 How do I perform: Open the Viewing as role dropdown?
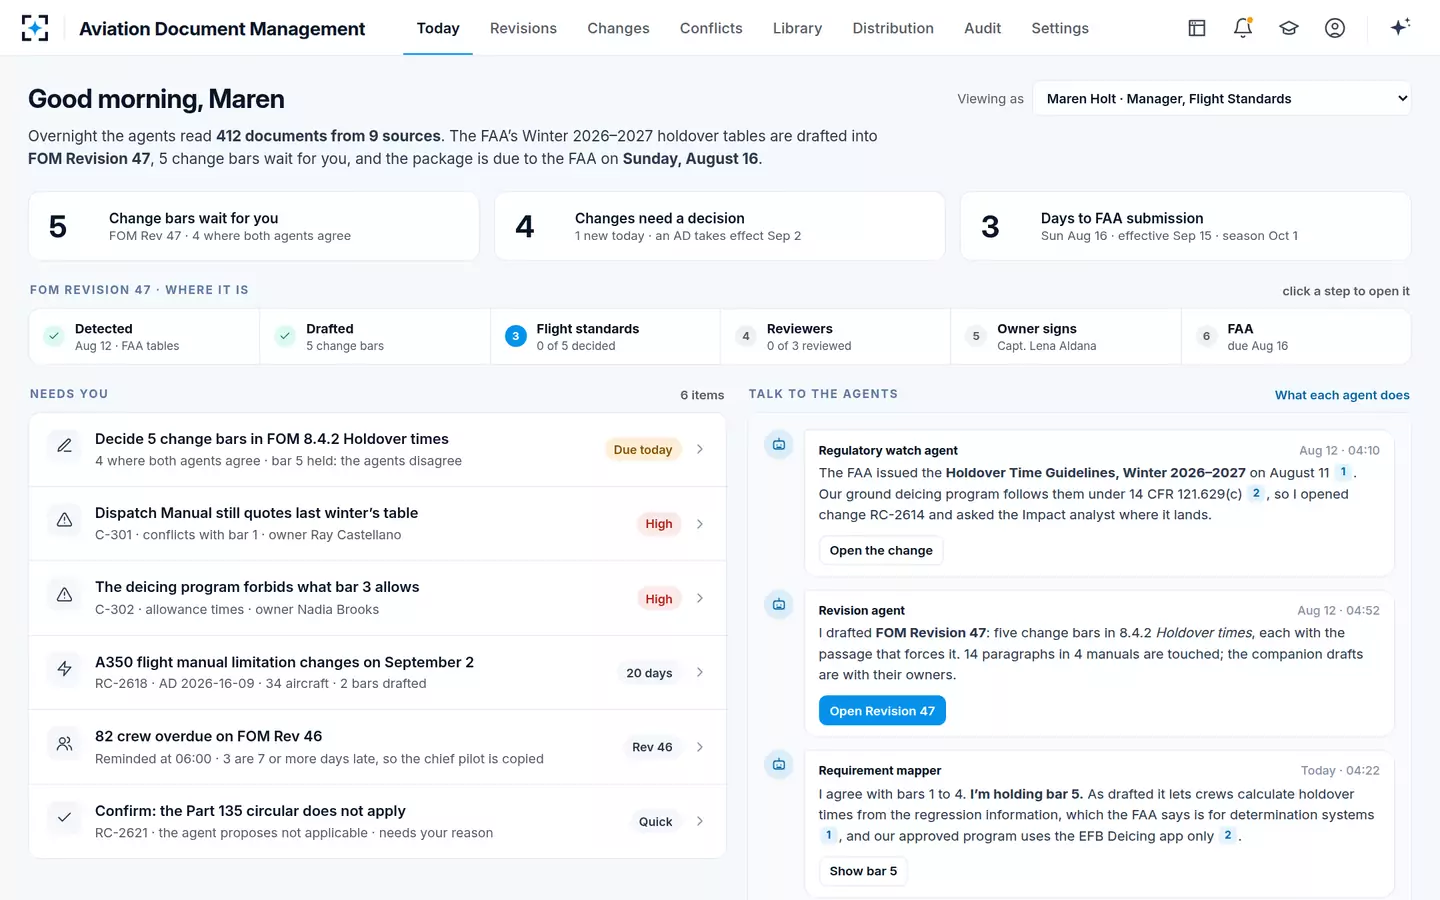[x=1221, y=98]
